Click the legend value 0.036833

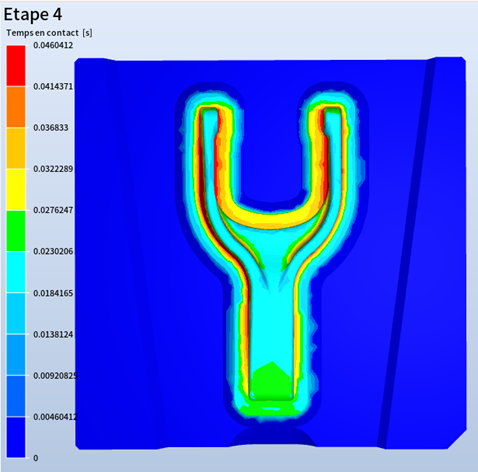[x=51, y=128]
